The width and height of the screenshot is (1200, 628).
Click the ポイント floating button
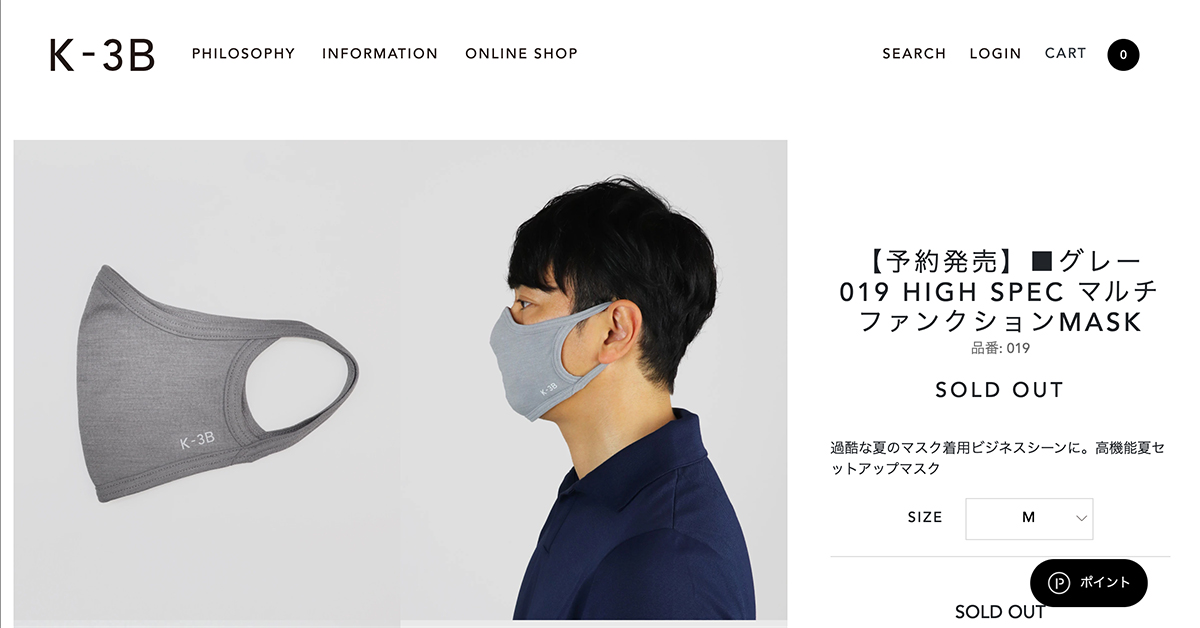[1089, 583]
